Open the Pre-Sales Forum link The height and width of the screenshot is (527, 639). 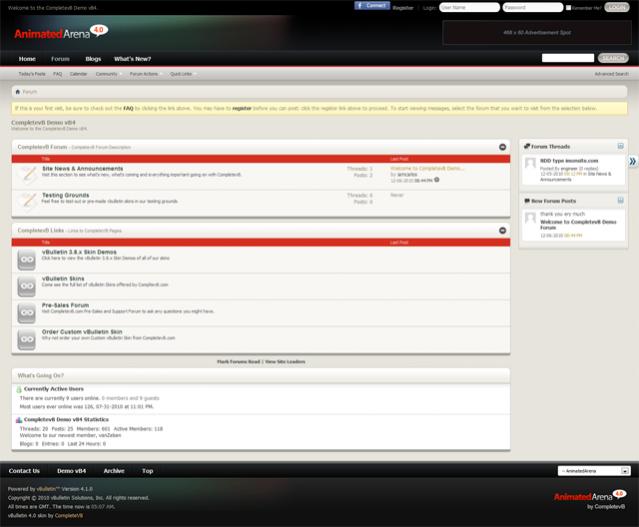[x=65, y=305]
